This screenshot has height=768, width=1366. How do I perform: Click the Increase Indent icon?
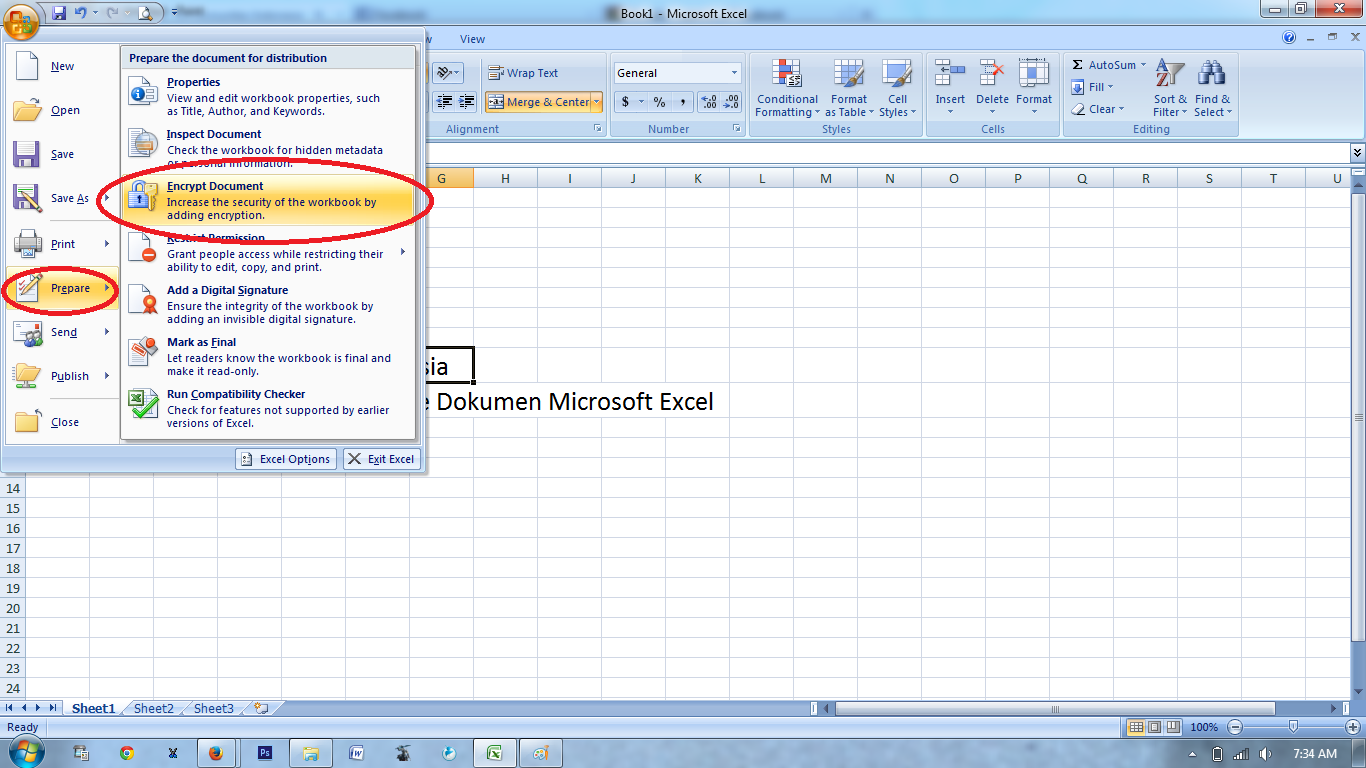tap(466, 102)
